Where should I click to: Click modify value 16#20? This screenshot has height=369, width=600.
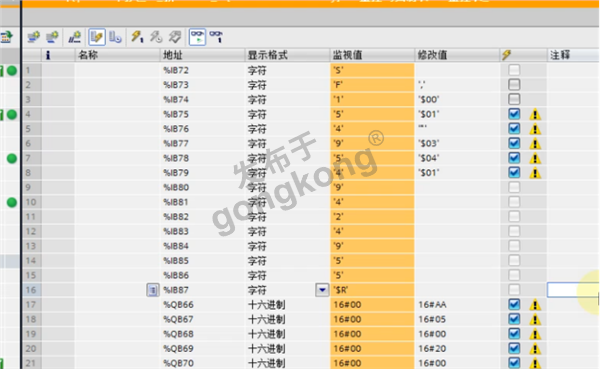tap(432, 348)
